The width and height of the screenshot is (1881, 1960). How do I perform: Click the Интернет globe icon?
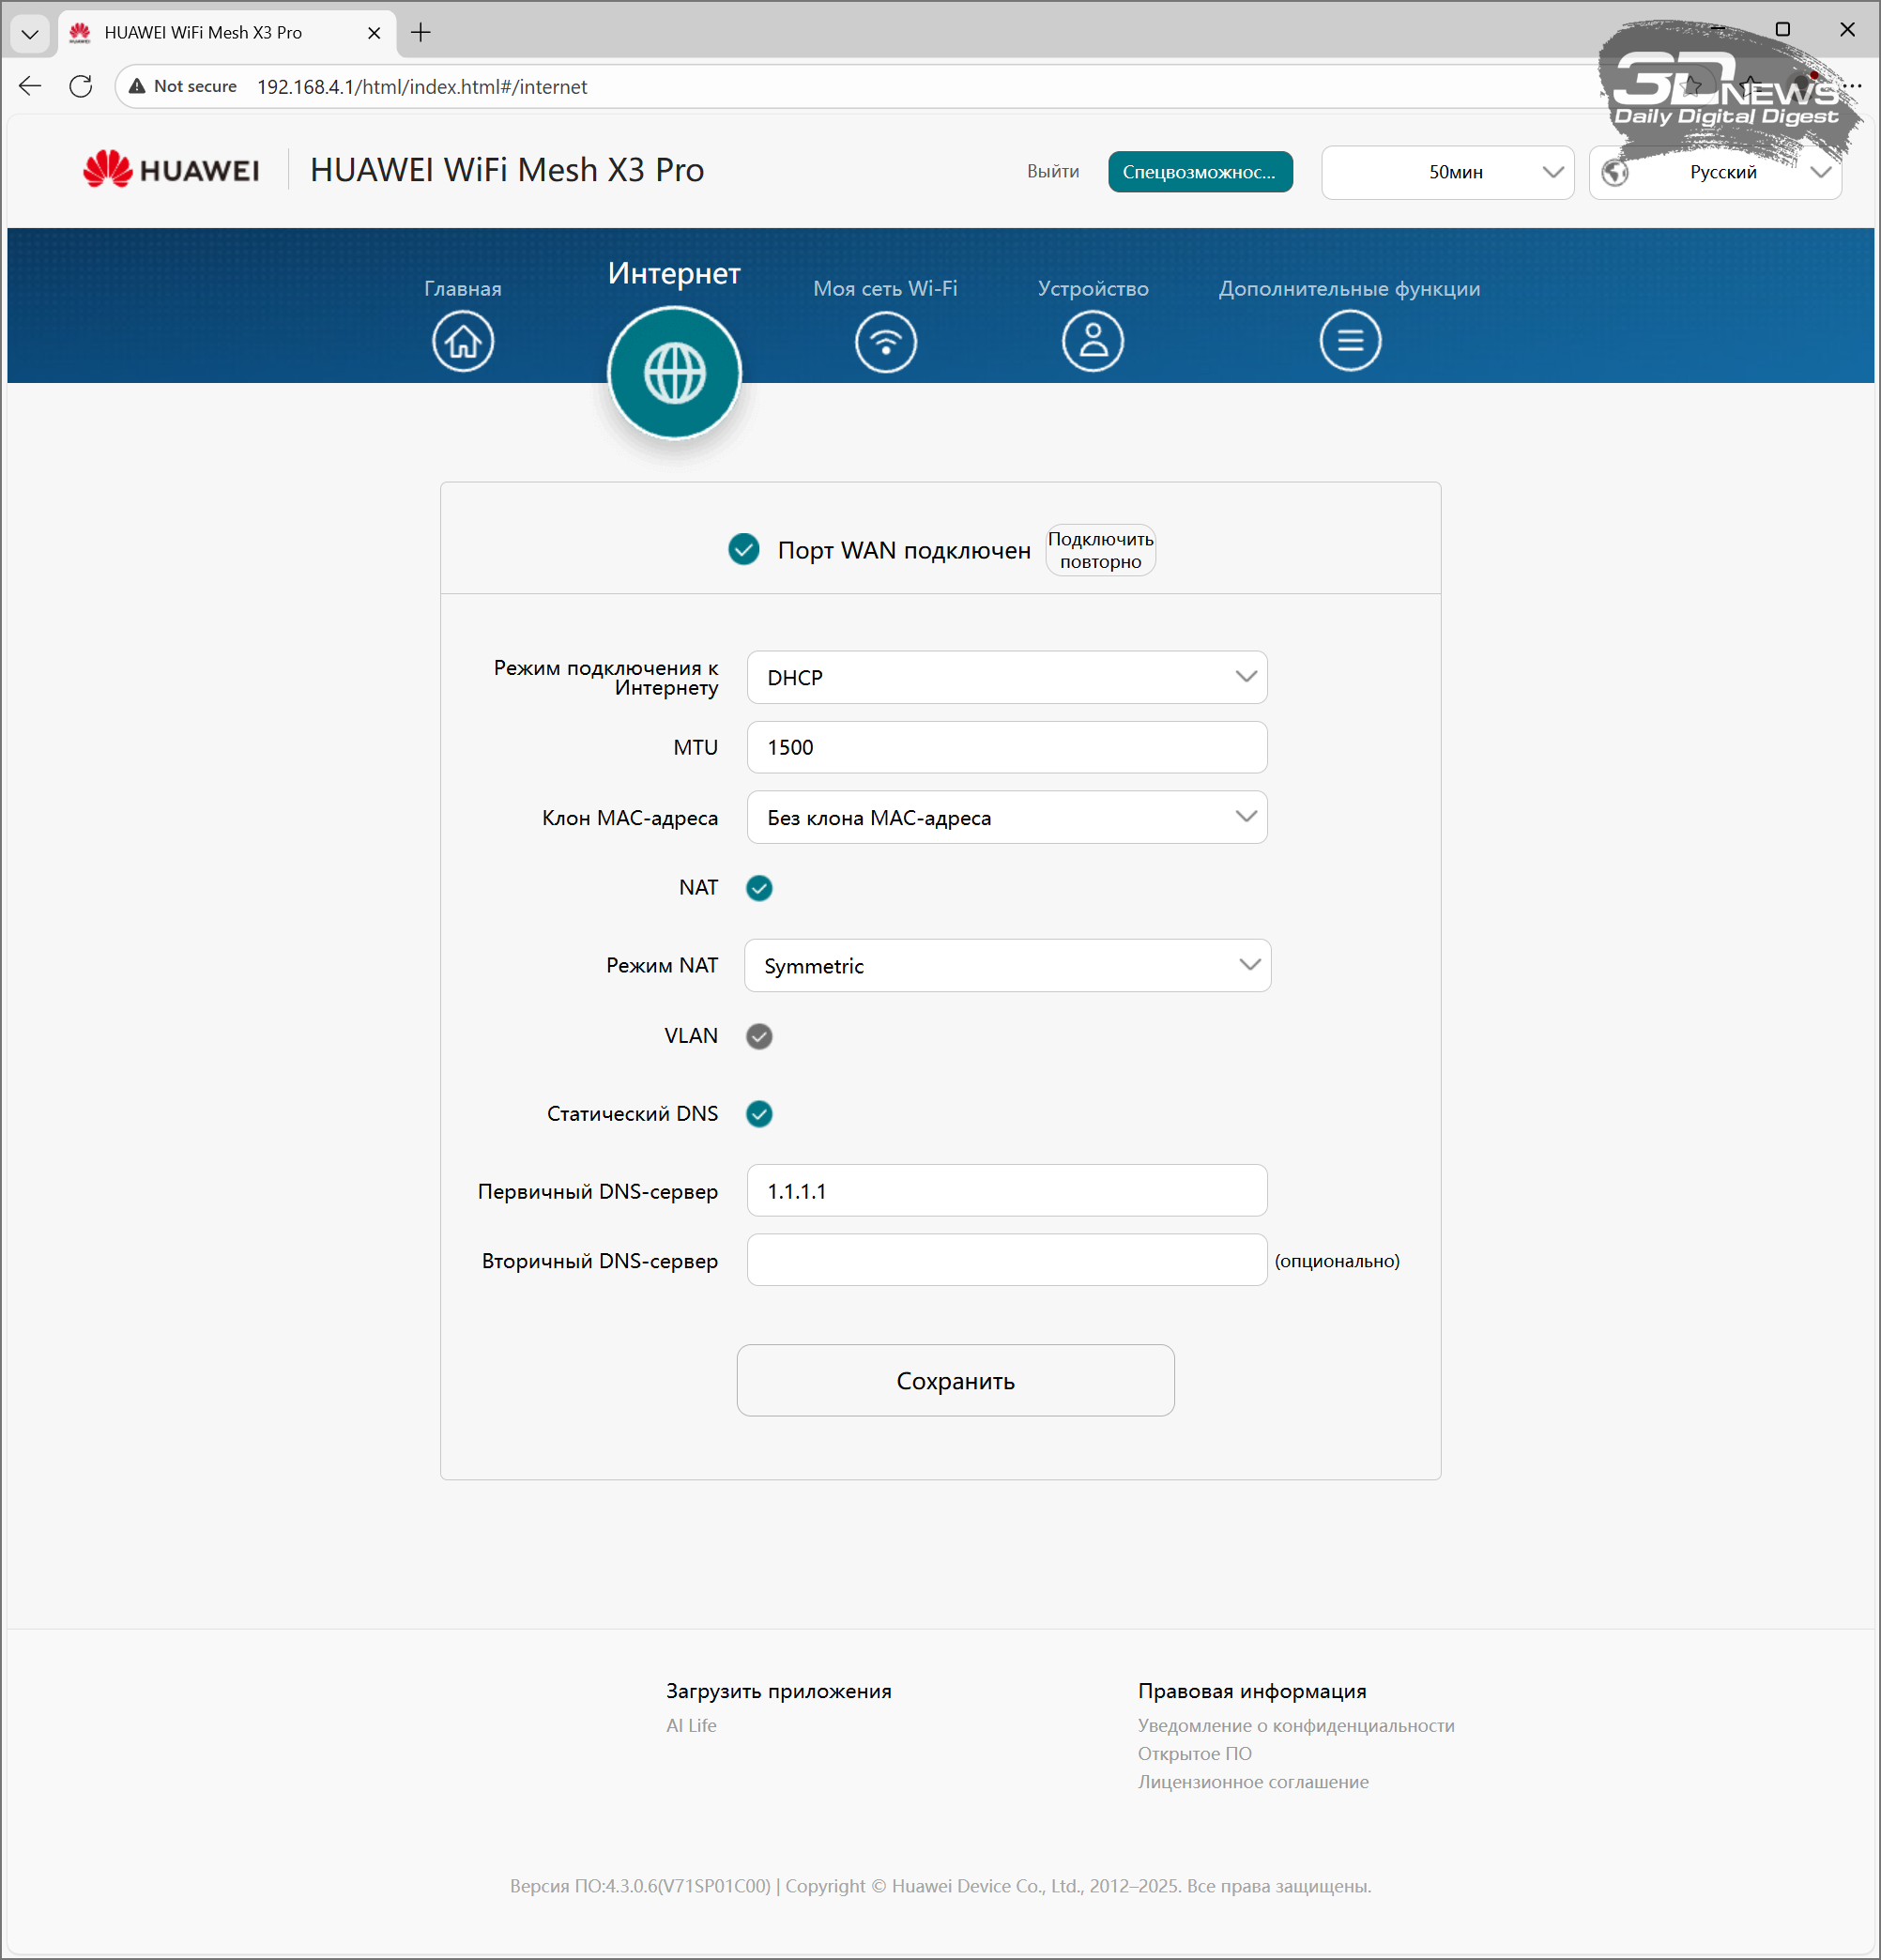coord(674,373)
